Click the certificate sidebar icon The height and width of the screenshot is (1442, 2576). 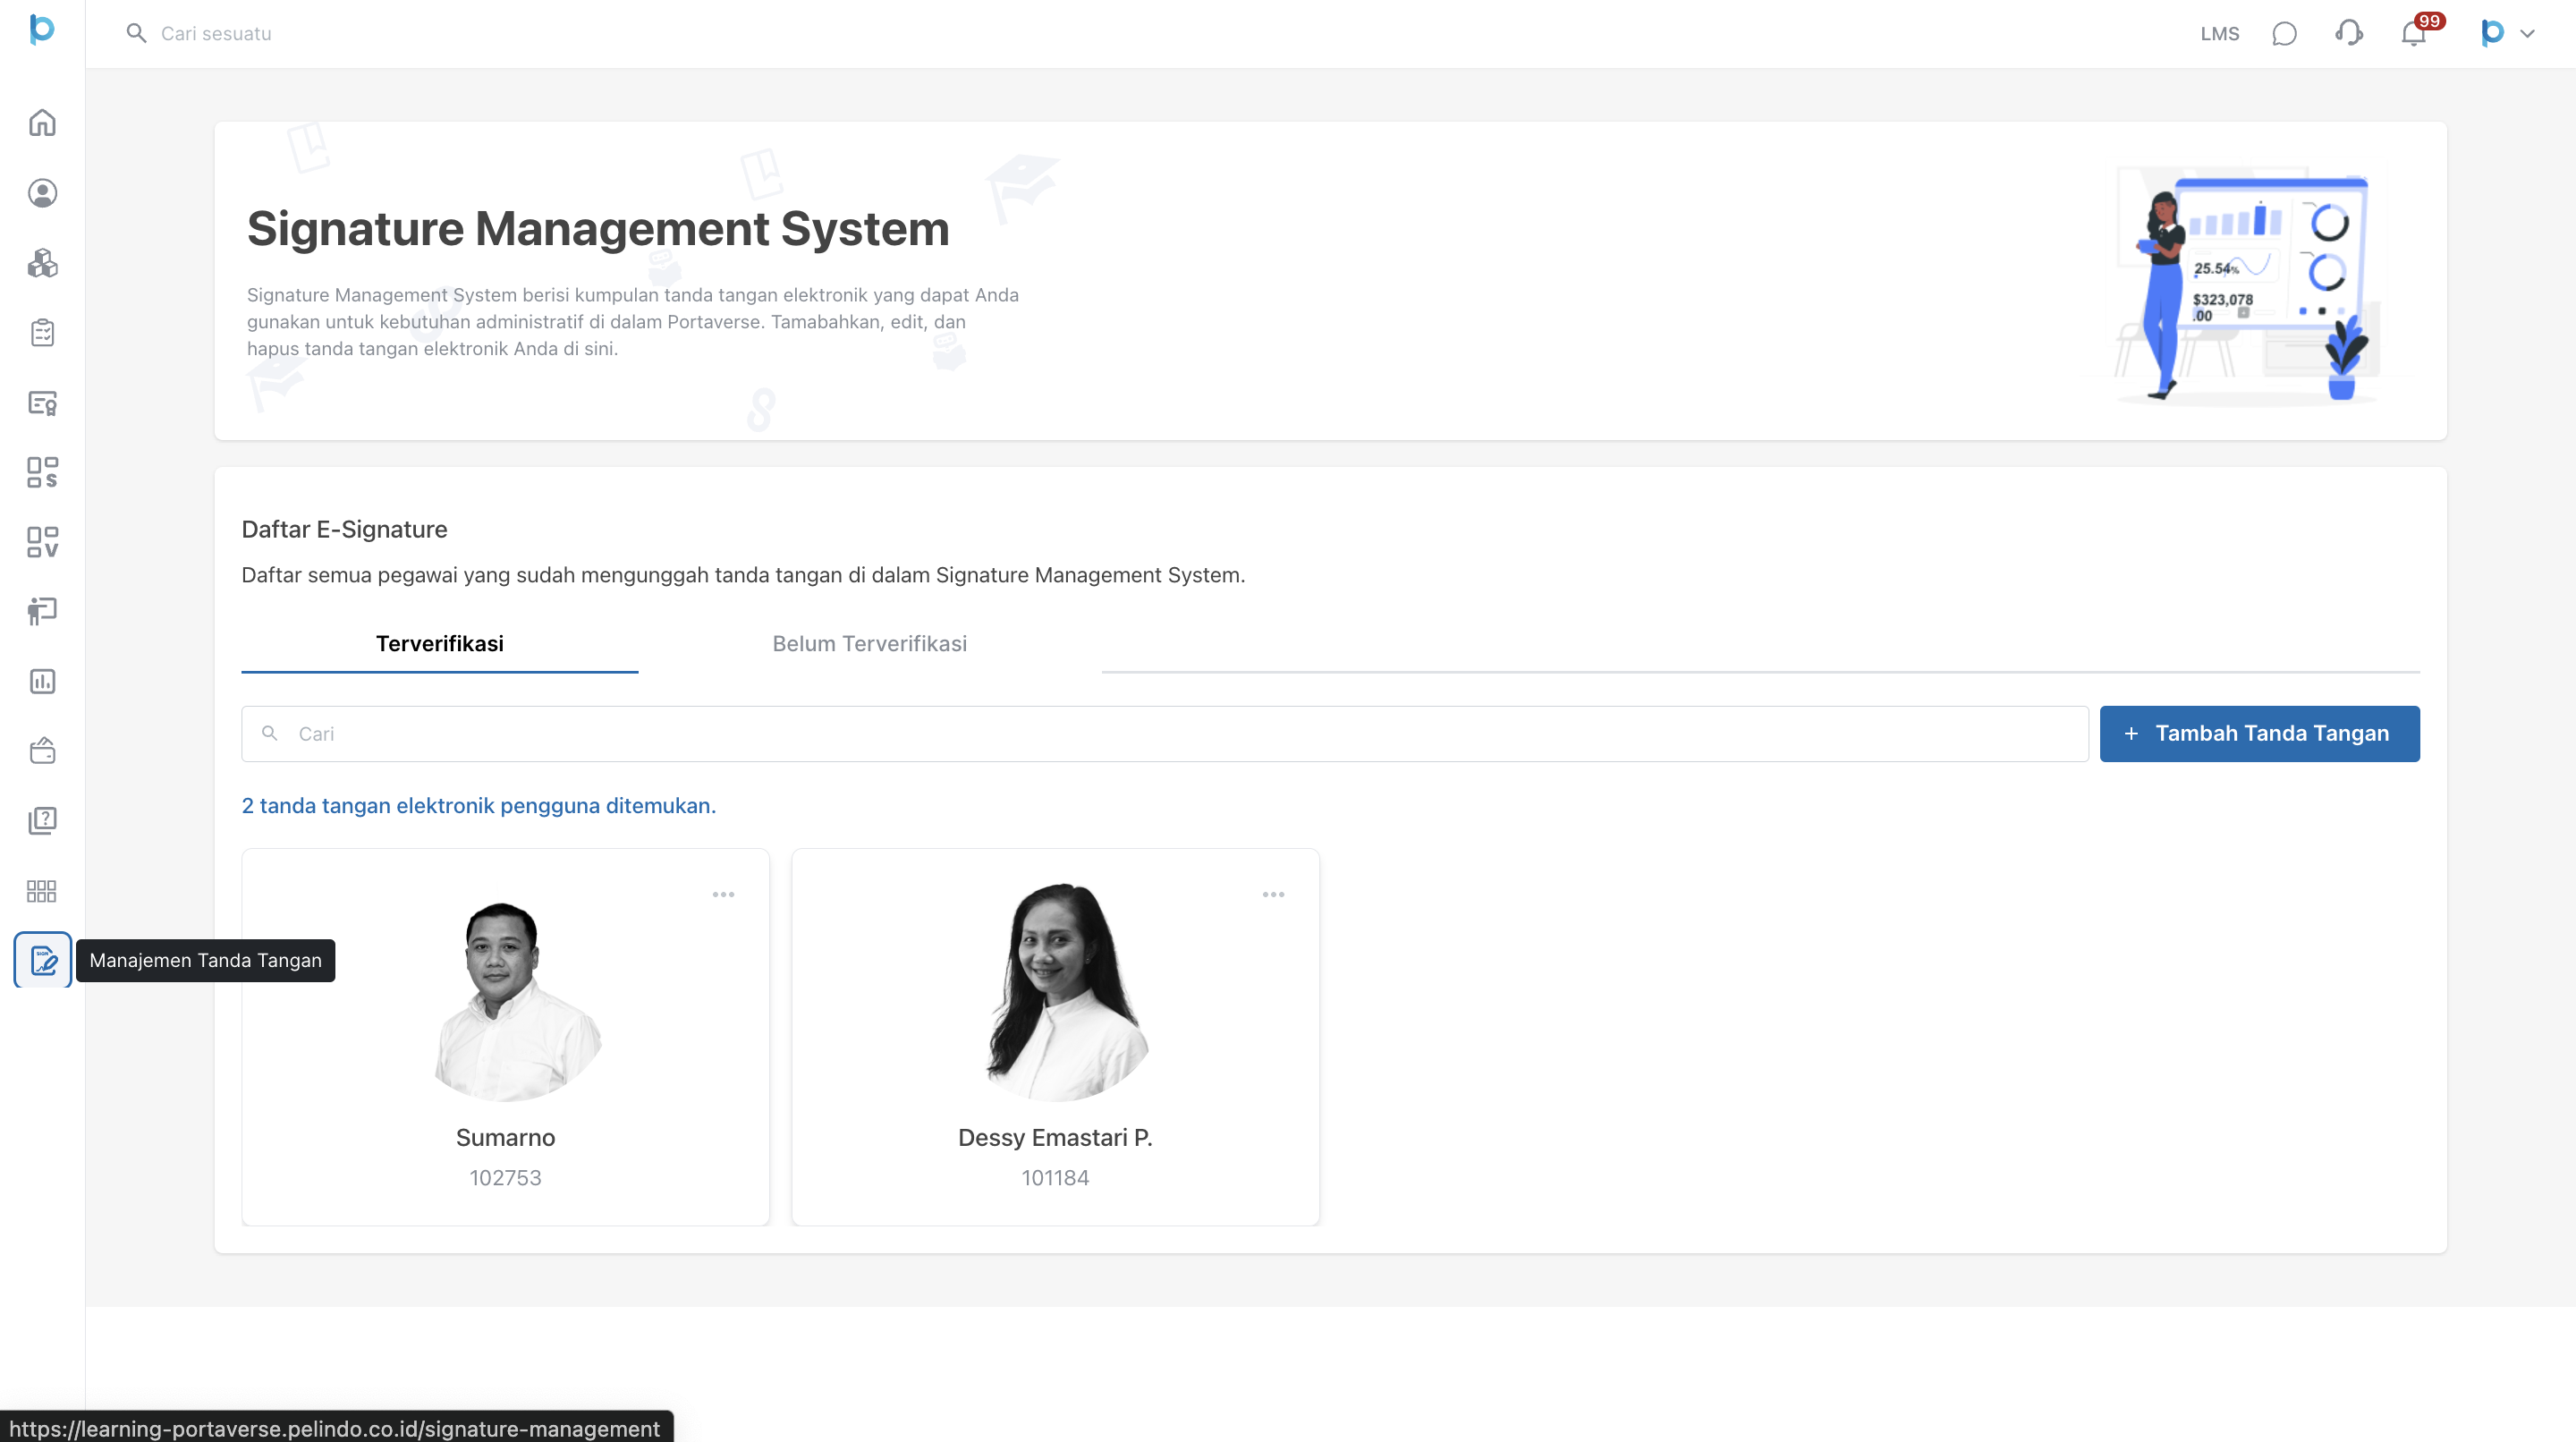coord(42,403)
